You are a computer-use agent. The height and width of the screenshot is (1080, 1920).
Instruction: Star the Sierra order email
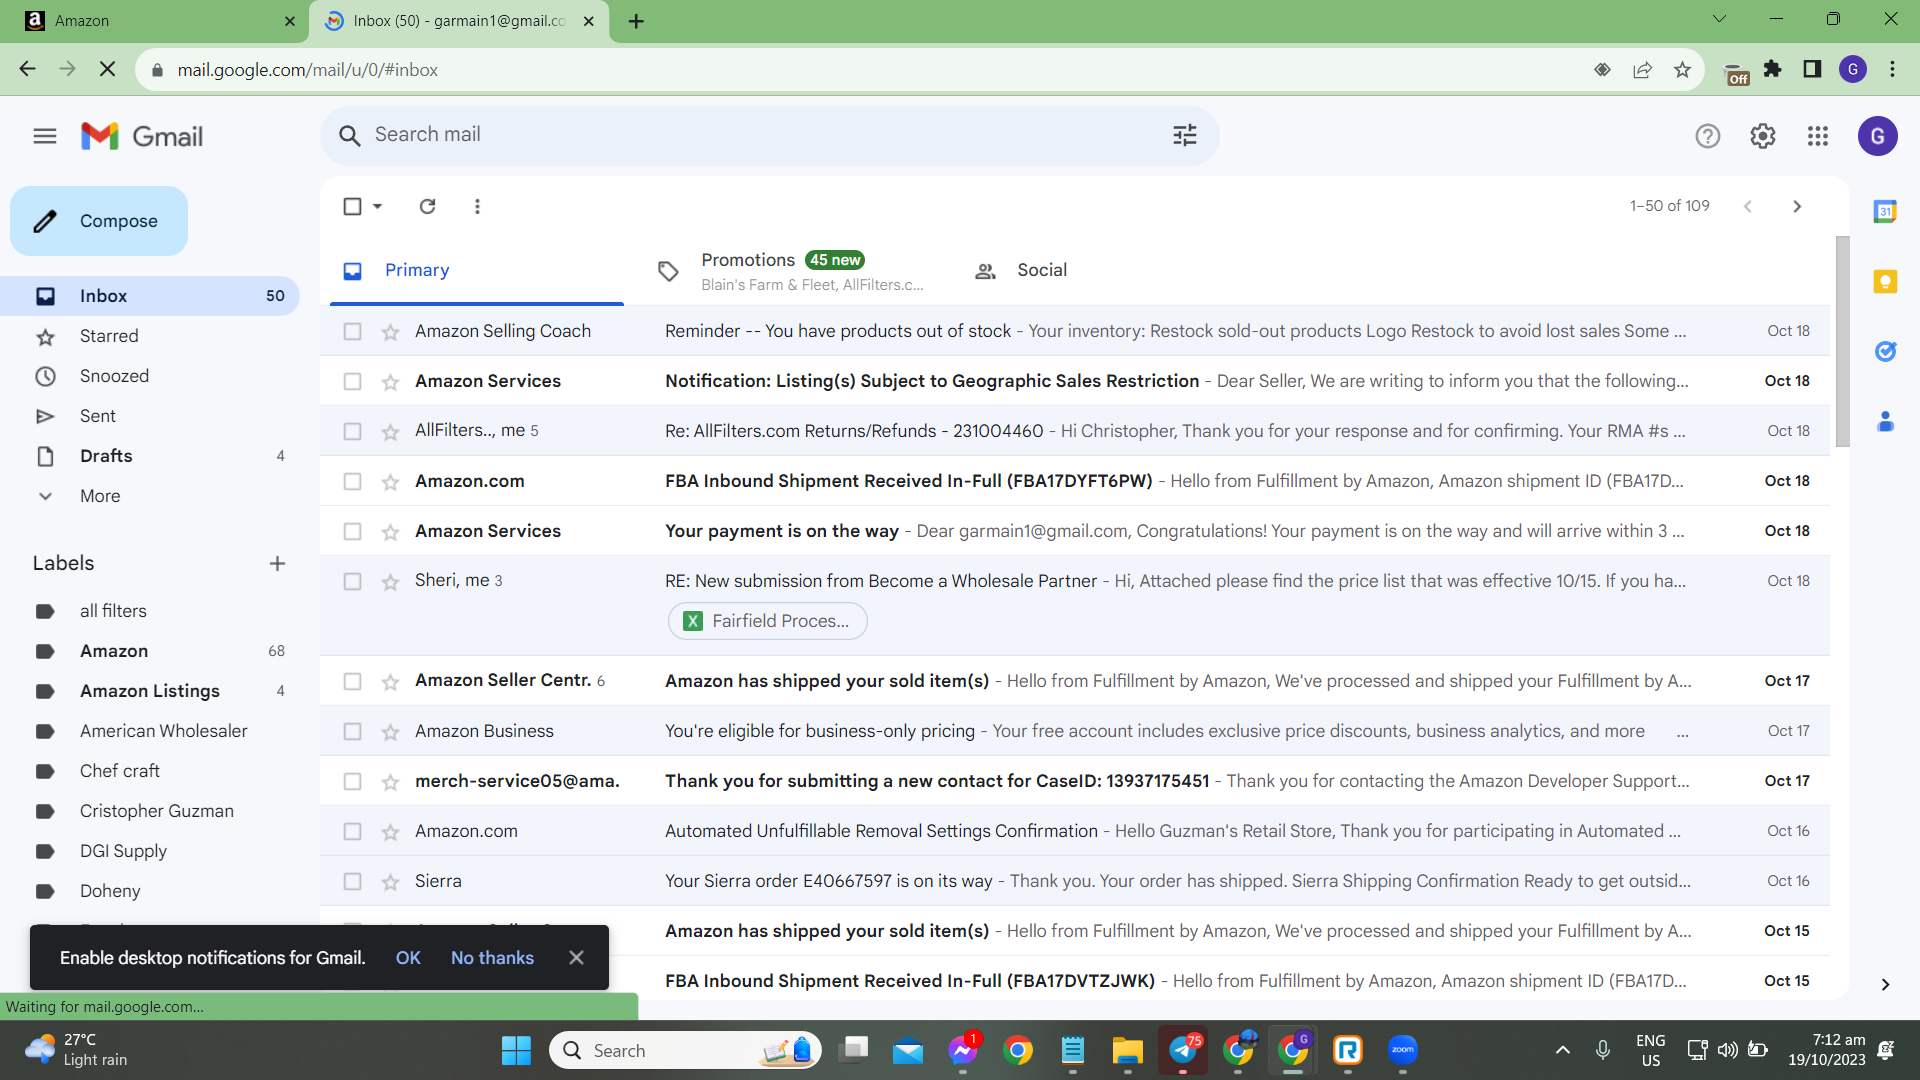click(x=390, y=882)
